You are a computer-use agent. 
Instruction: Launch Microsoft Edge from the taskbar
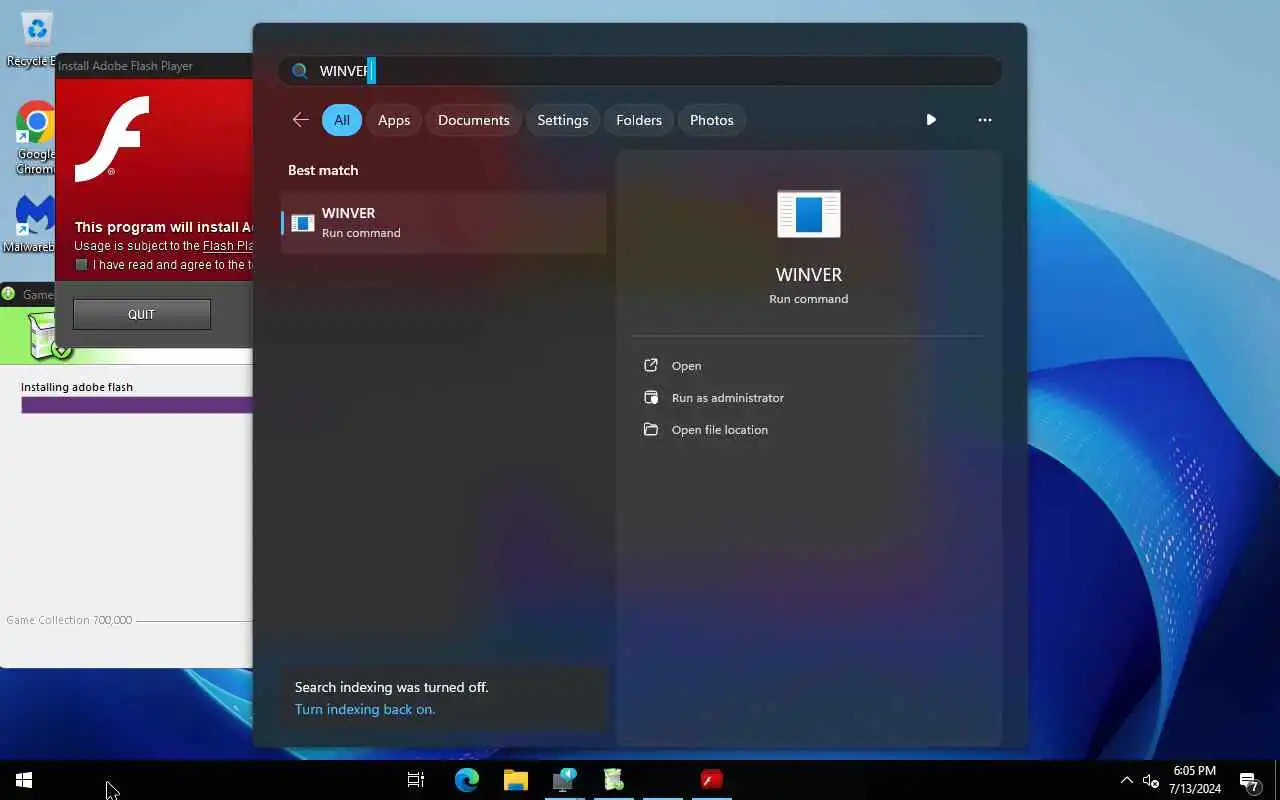pyautogui.click(x=466, y=780)
